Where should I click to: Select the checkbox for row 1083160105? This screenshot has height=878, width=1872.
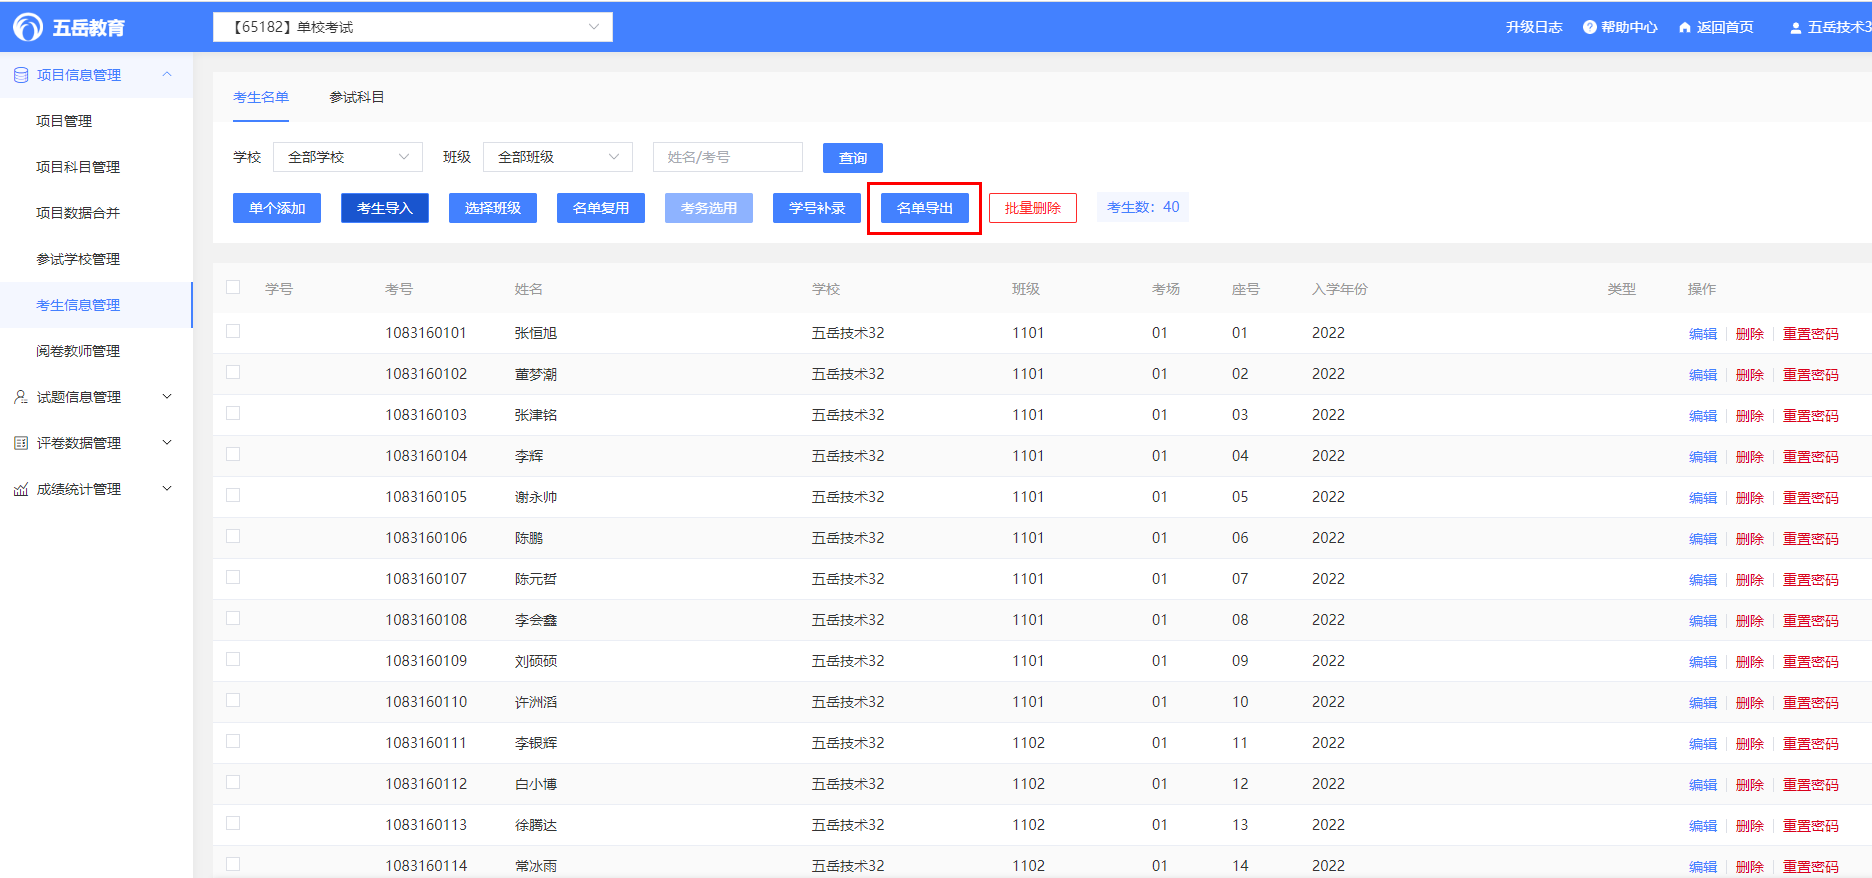233,495
